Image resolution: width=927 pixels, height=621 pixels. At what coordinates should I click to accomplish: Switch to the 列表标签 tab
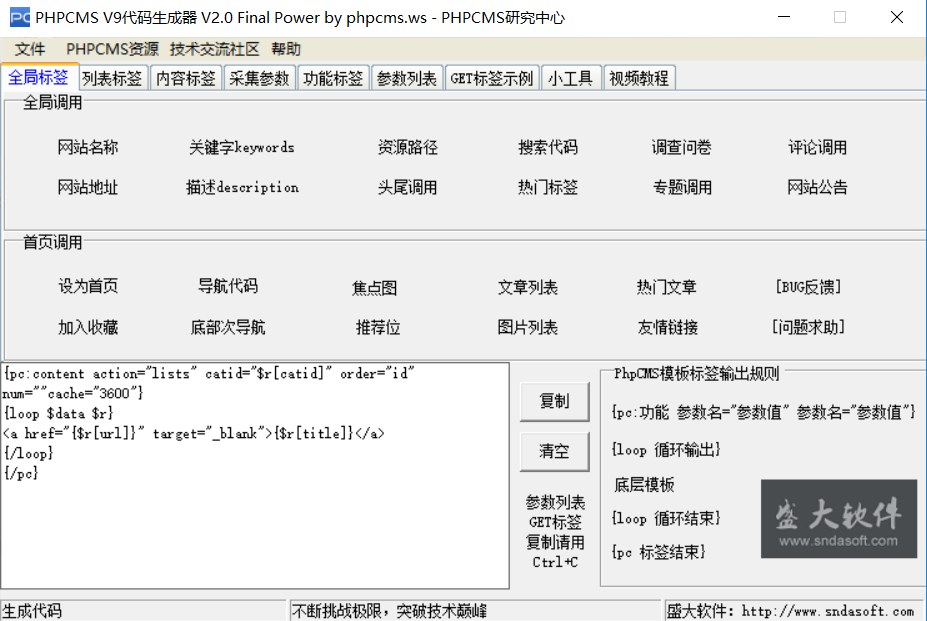[x=112, y=78]
